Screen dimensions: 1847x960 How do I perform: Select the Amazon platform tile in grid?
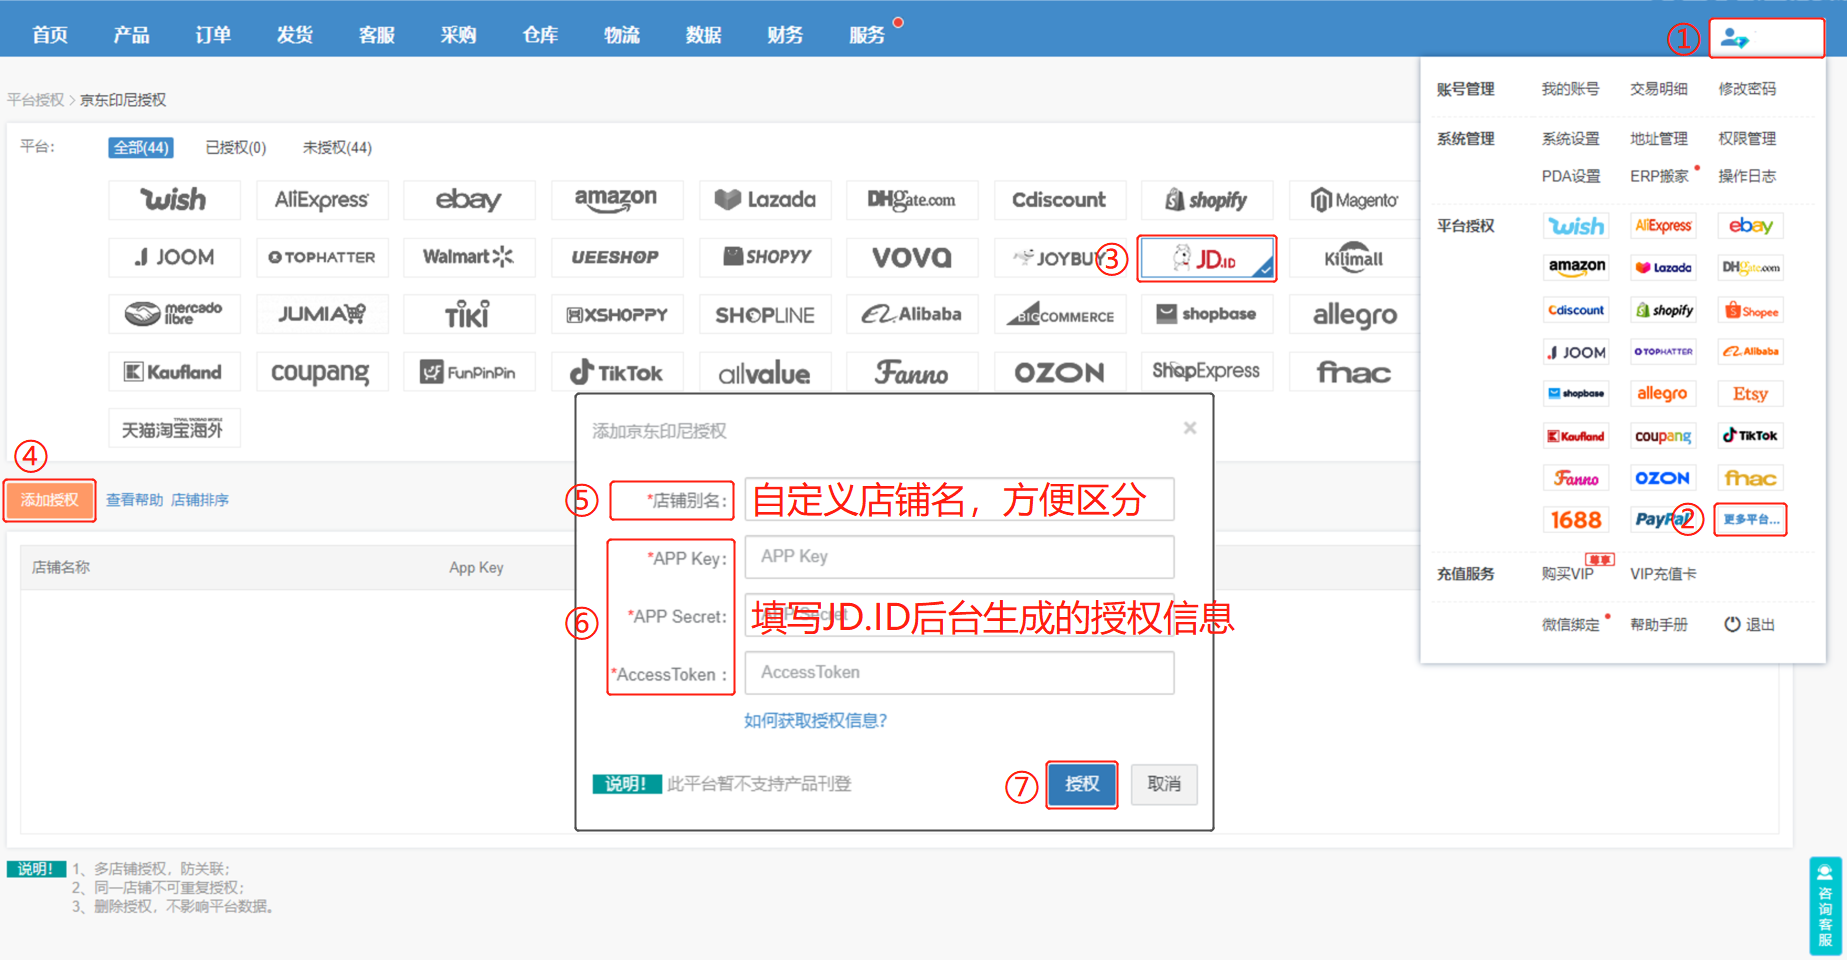coord(617,200)
